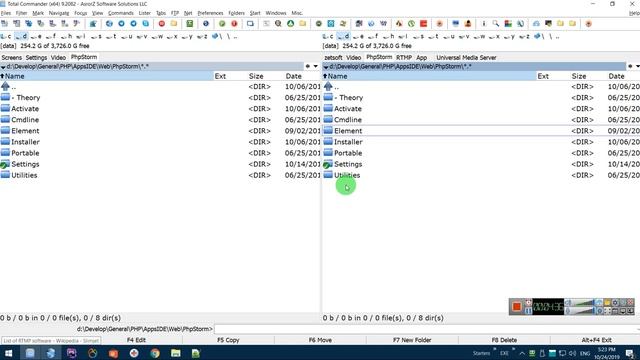This screenshot has height=360, width=640.
Task: Click left panel favorites star button
Action: [308, 66]
